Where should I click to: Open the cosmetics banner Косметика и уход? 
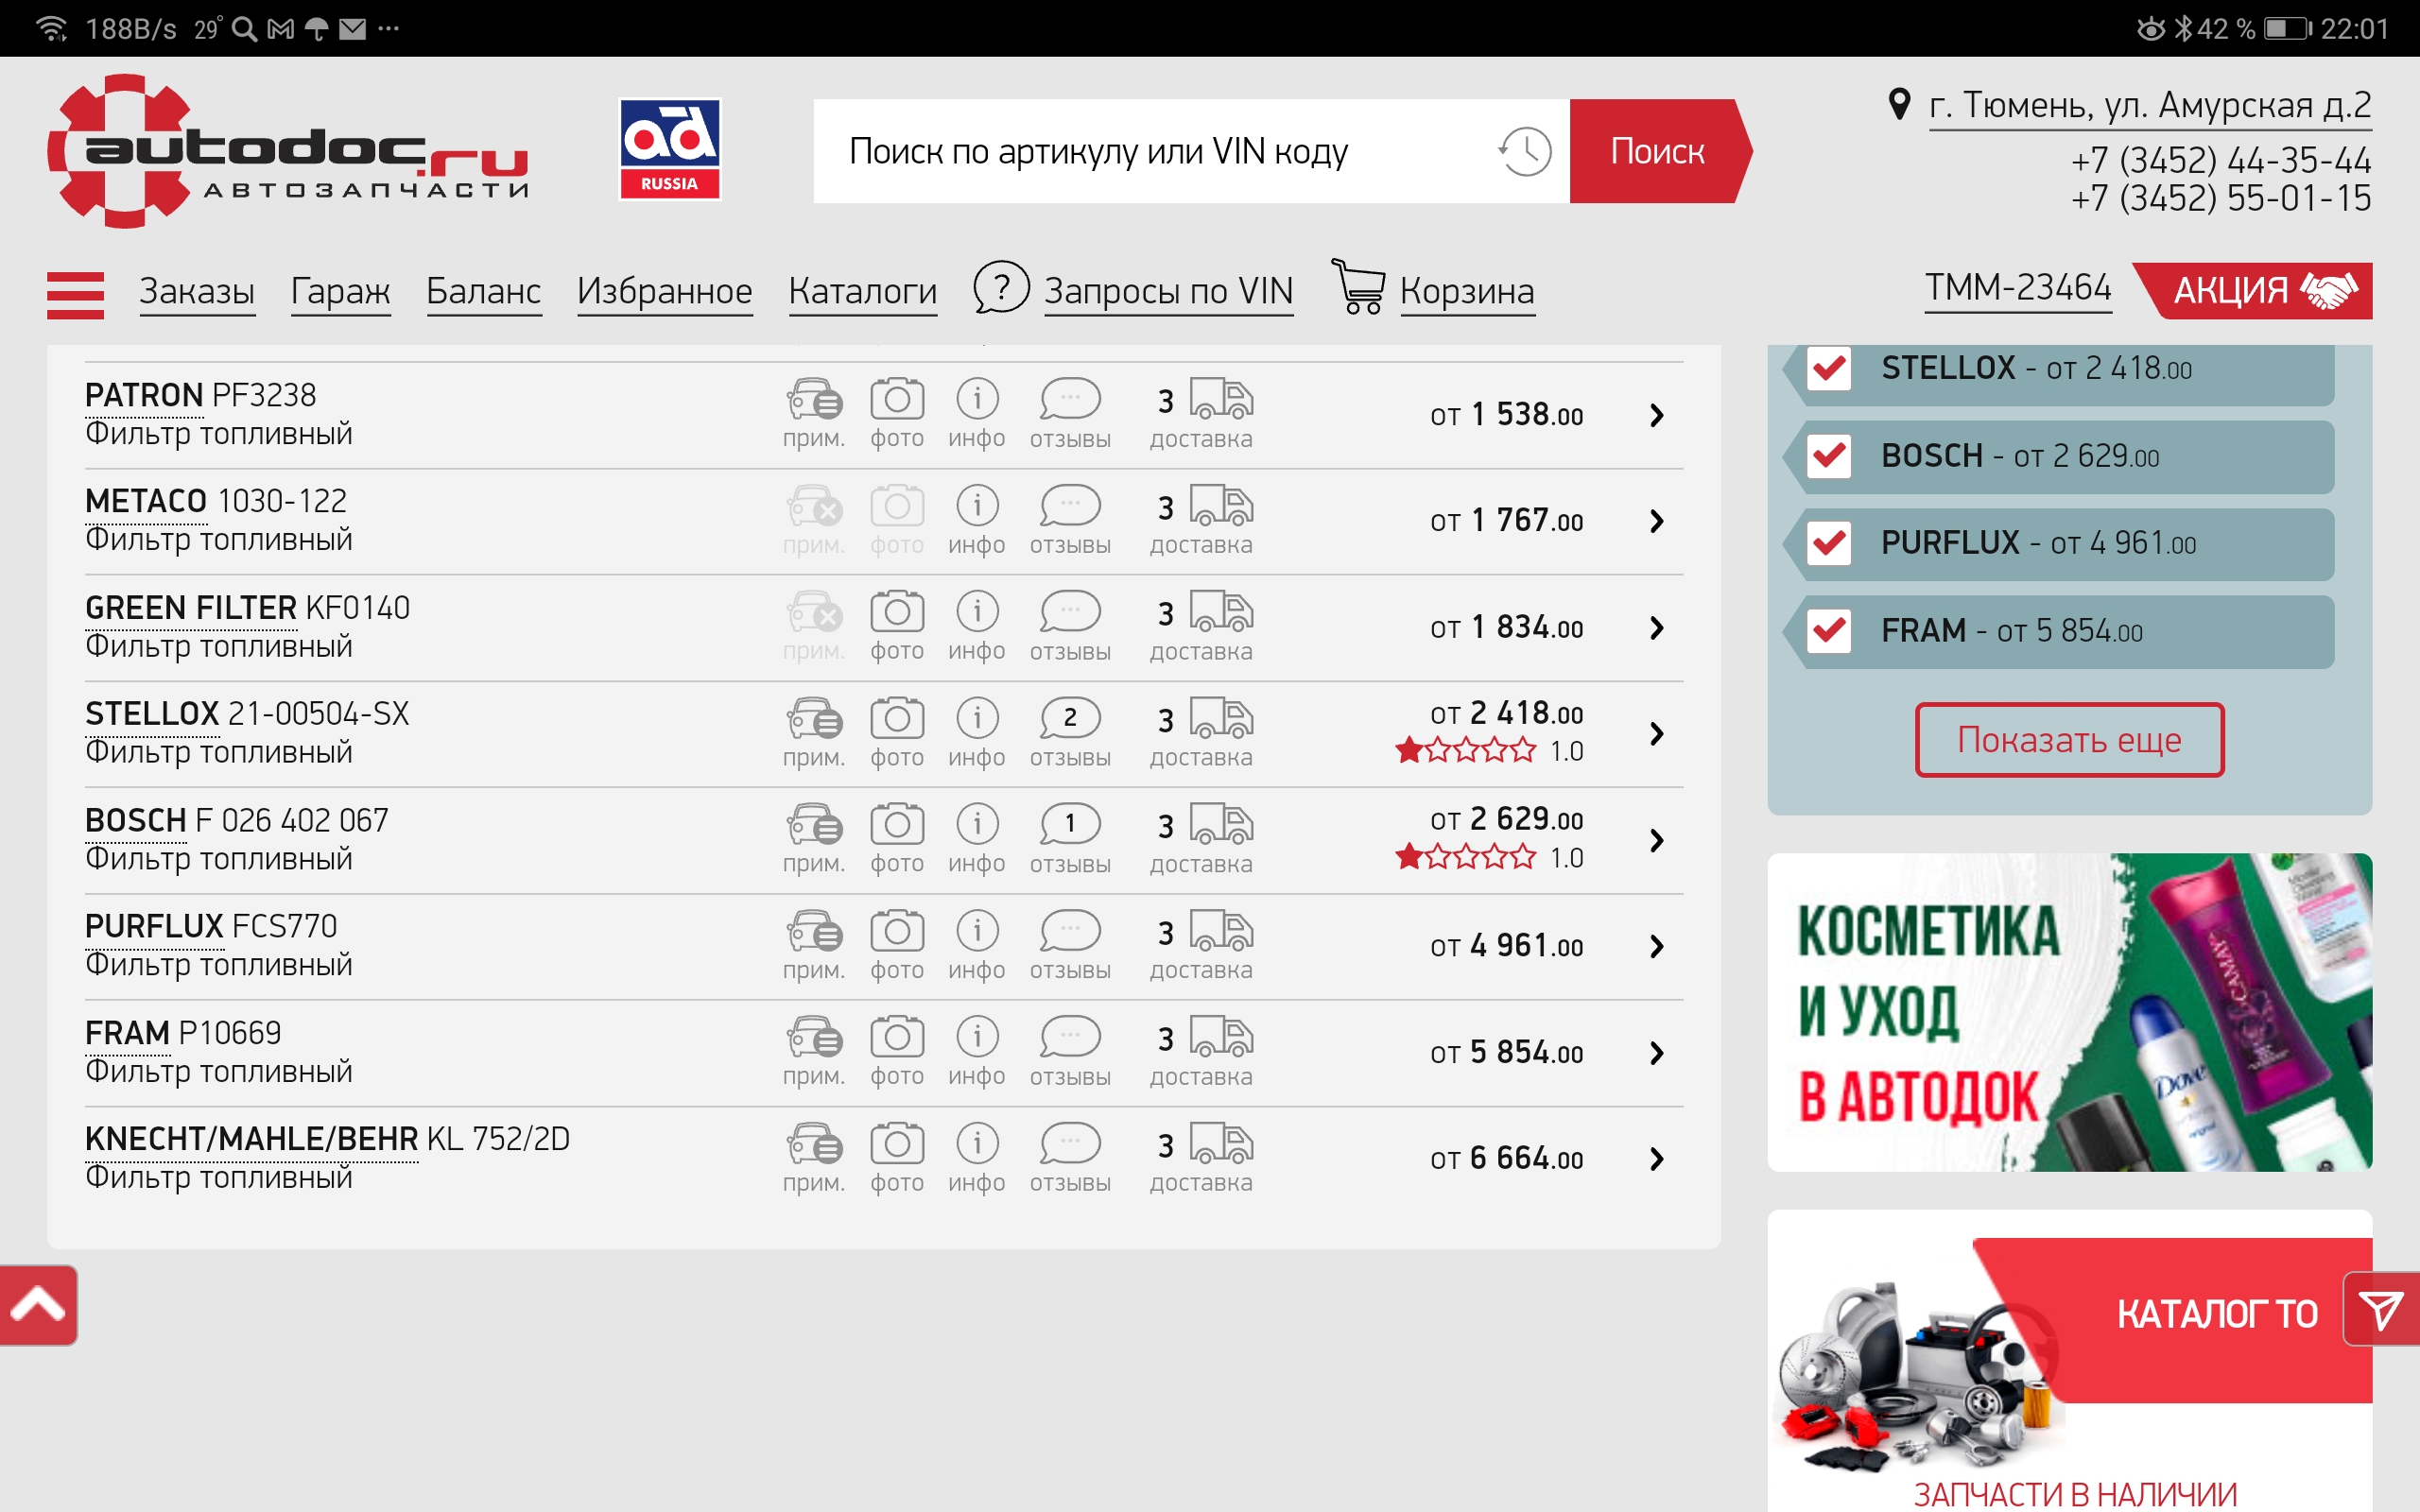2069,1012
